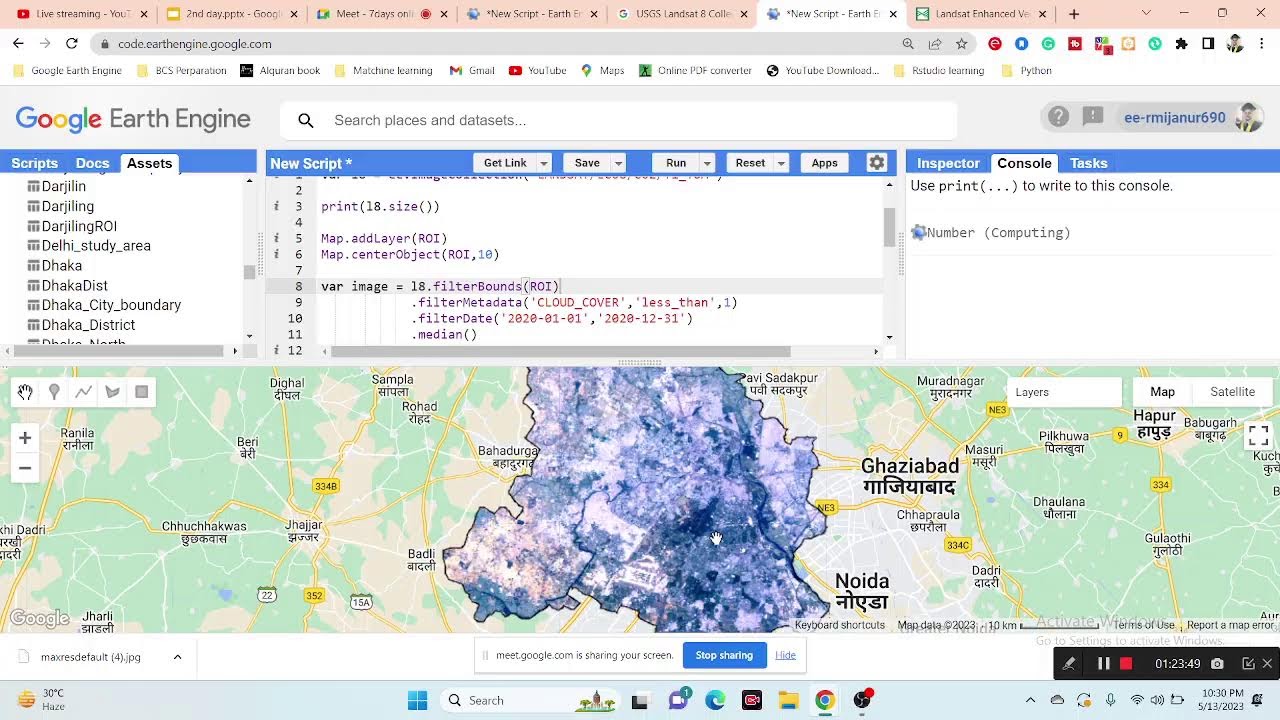Toggle fullscreen map view
Viewport: 1280px width, 720px height.
point(1258,435)
